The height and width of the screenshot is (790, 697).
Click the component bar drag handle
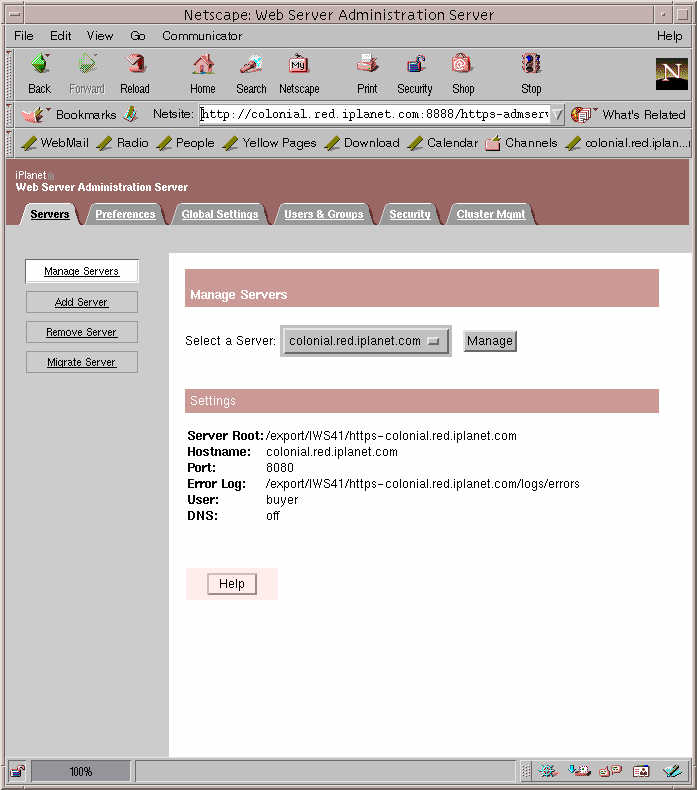coord(526,771)
